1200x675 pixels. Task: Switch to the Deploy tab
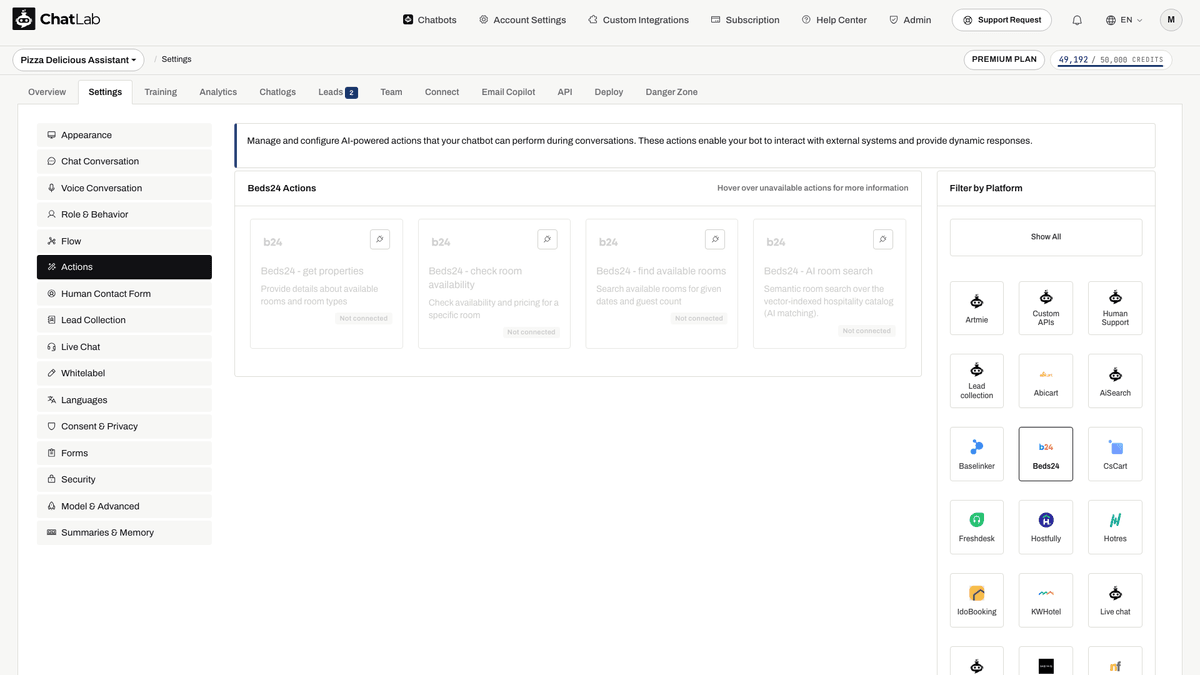pyautogui.click(x=609, y=92)
